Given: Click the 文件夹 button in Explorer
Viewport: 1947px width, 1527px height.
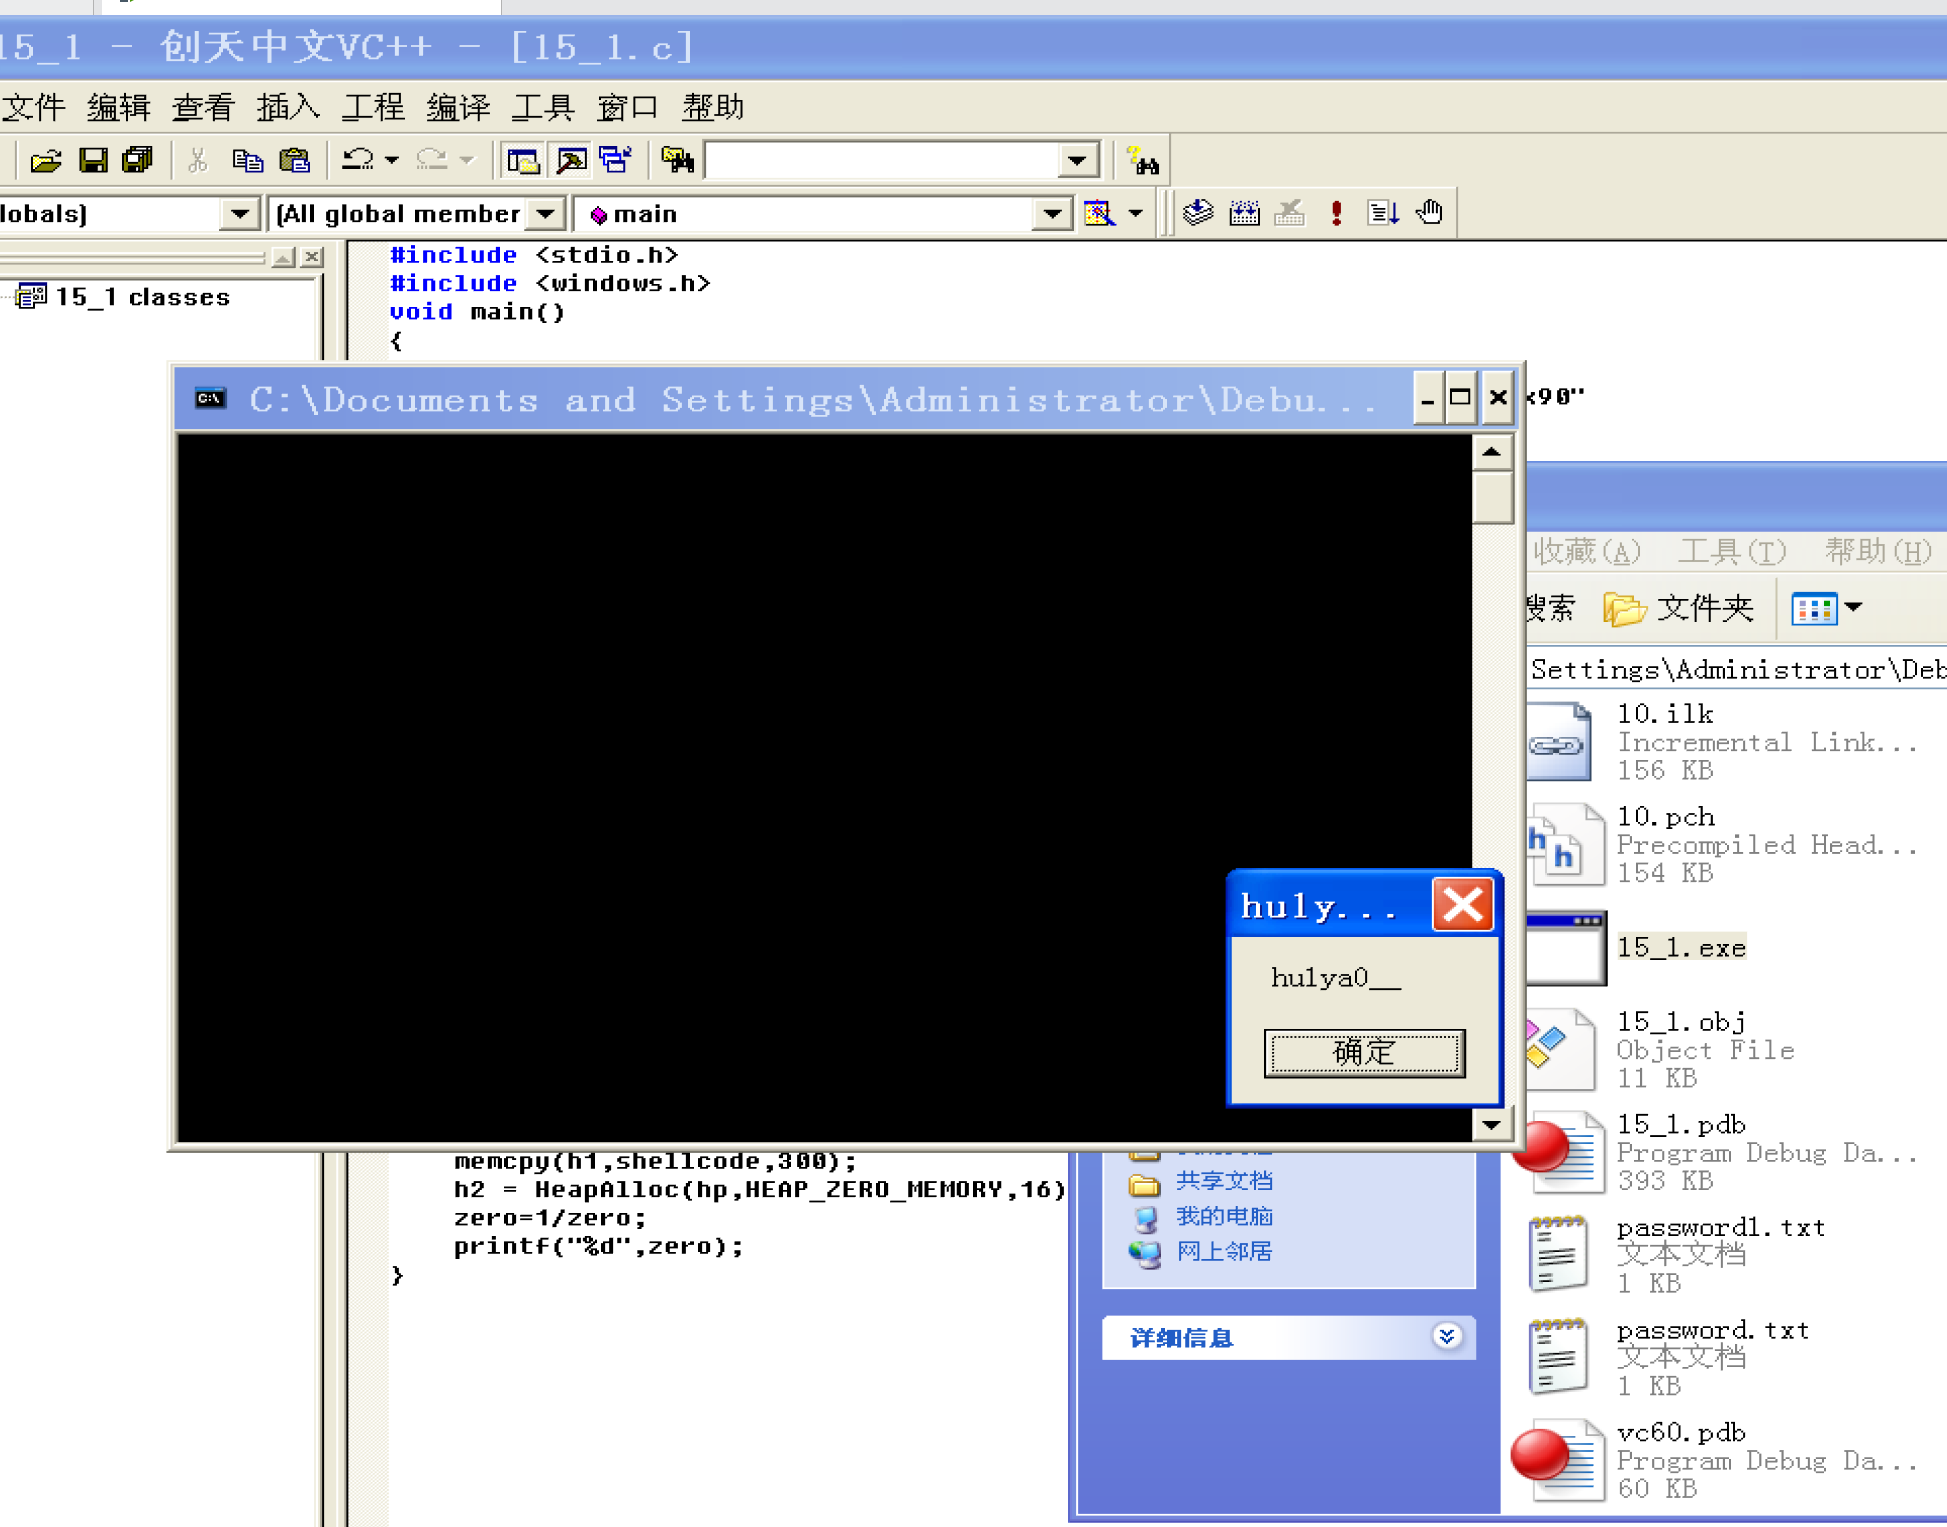Looking at the screenshot, I should coord(1678,608).
